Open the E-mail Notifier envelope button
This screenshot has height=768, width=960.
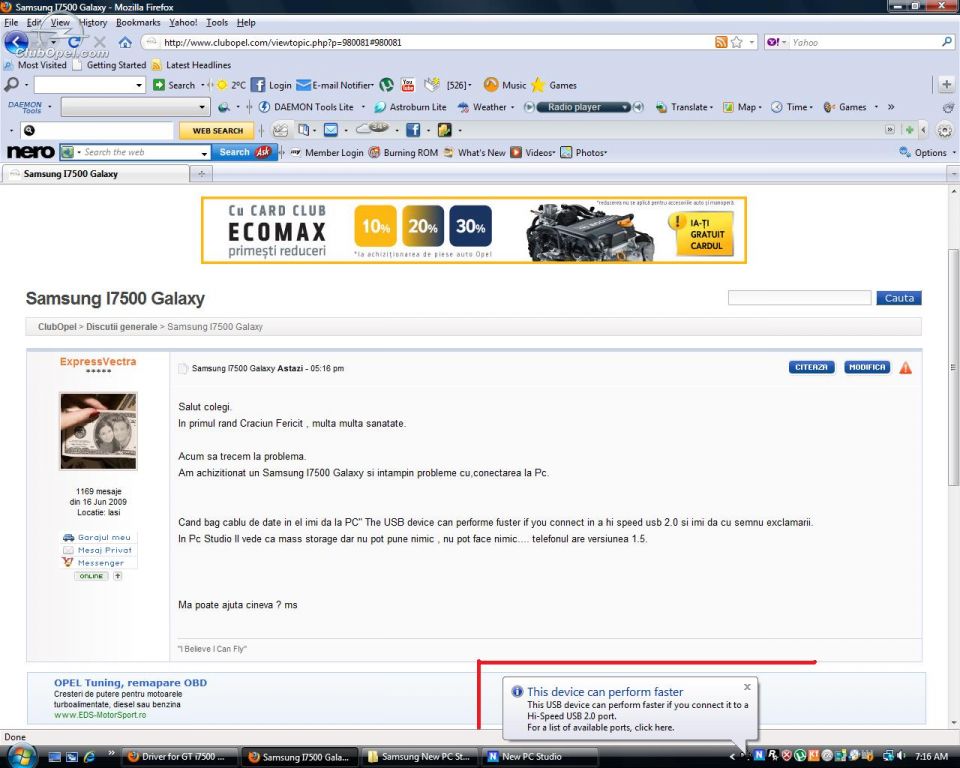point(334,85)
